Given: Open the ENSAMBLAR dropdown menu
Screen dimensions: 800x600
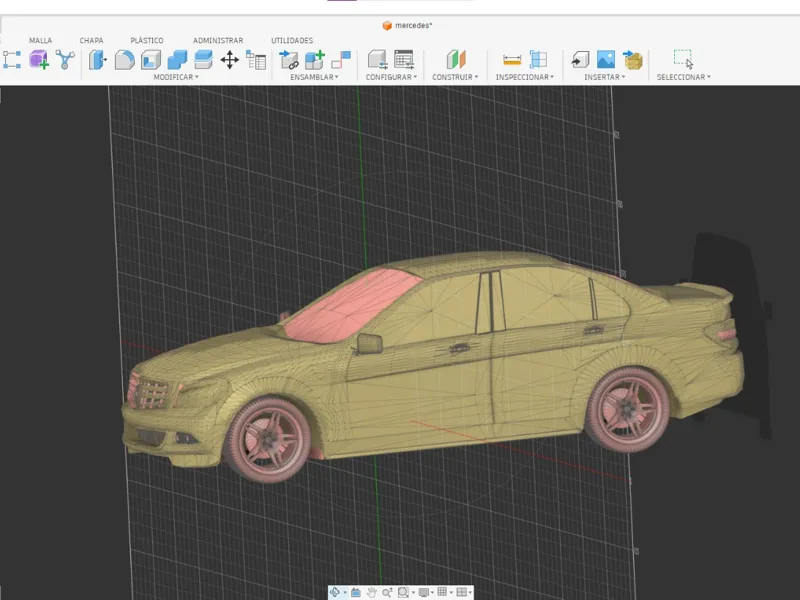Looking at the screenshot, I should click(314, 77).
